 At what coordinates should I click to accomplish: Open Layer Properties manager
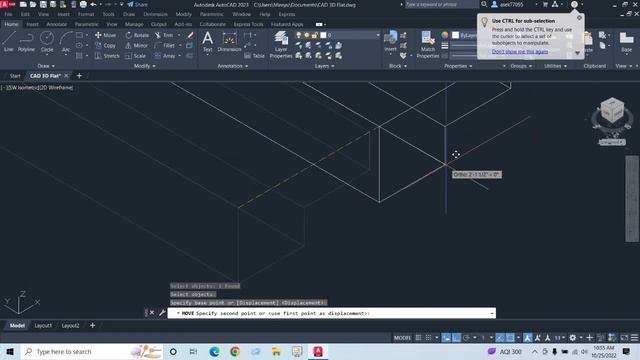point(281,45)
